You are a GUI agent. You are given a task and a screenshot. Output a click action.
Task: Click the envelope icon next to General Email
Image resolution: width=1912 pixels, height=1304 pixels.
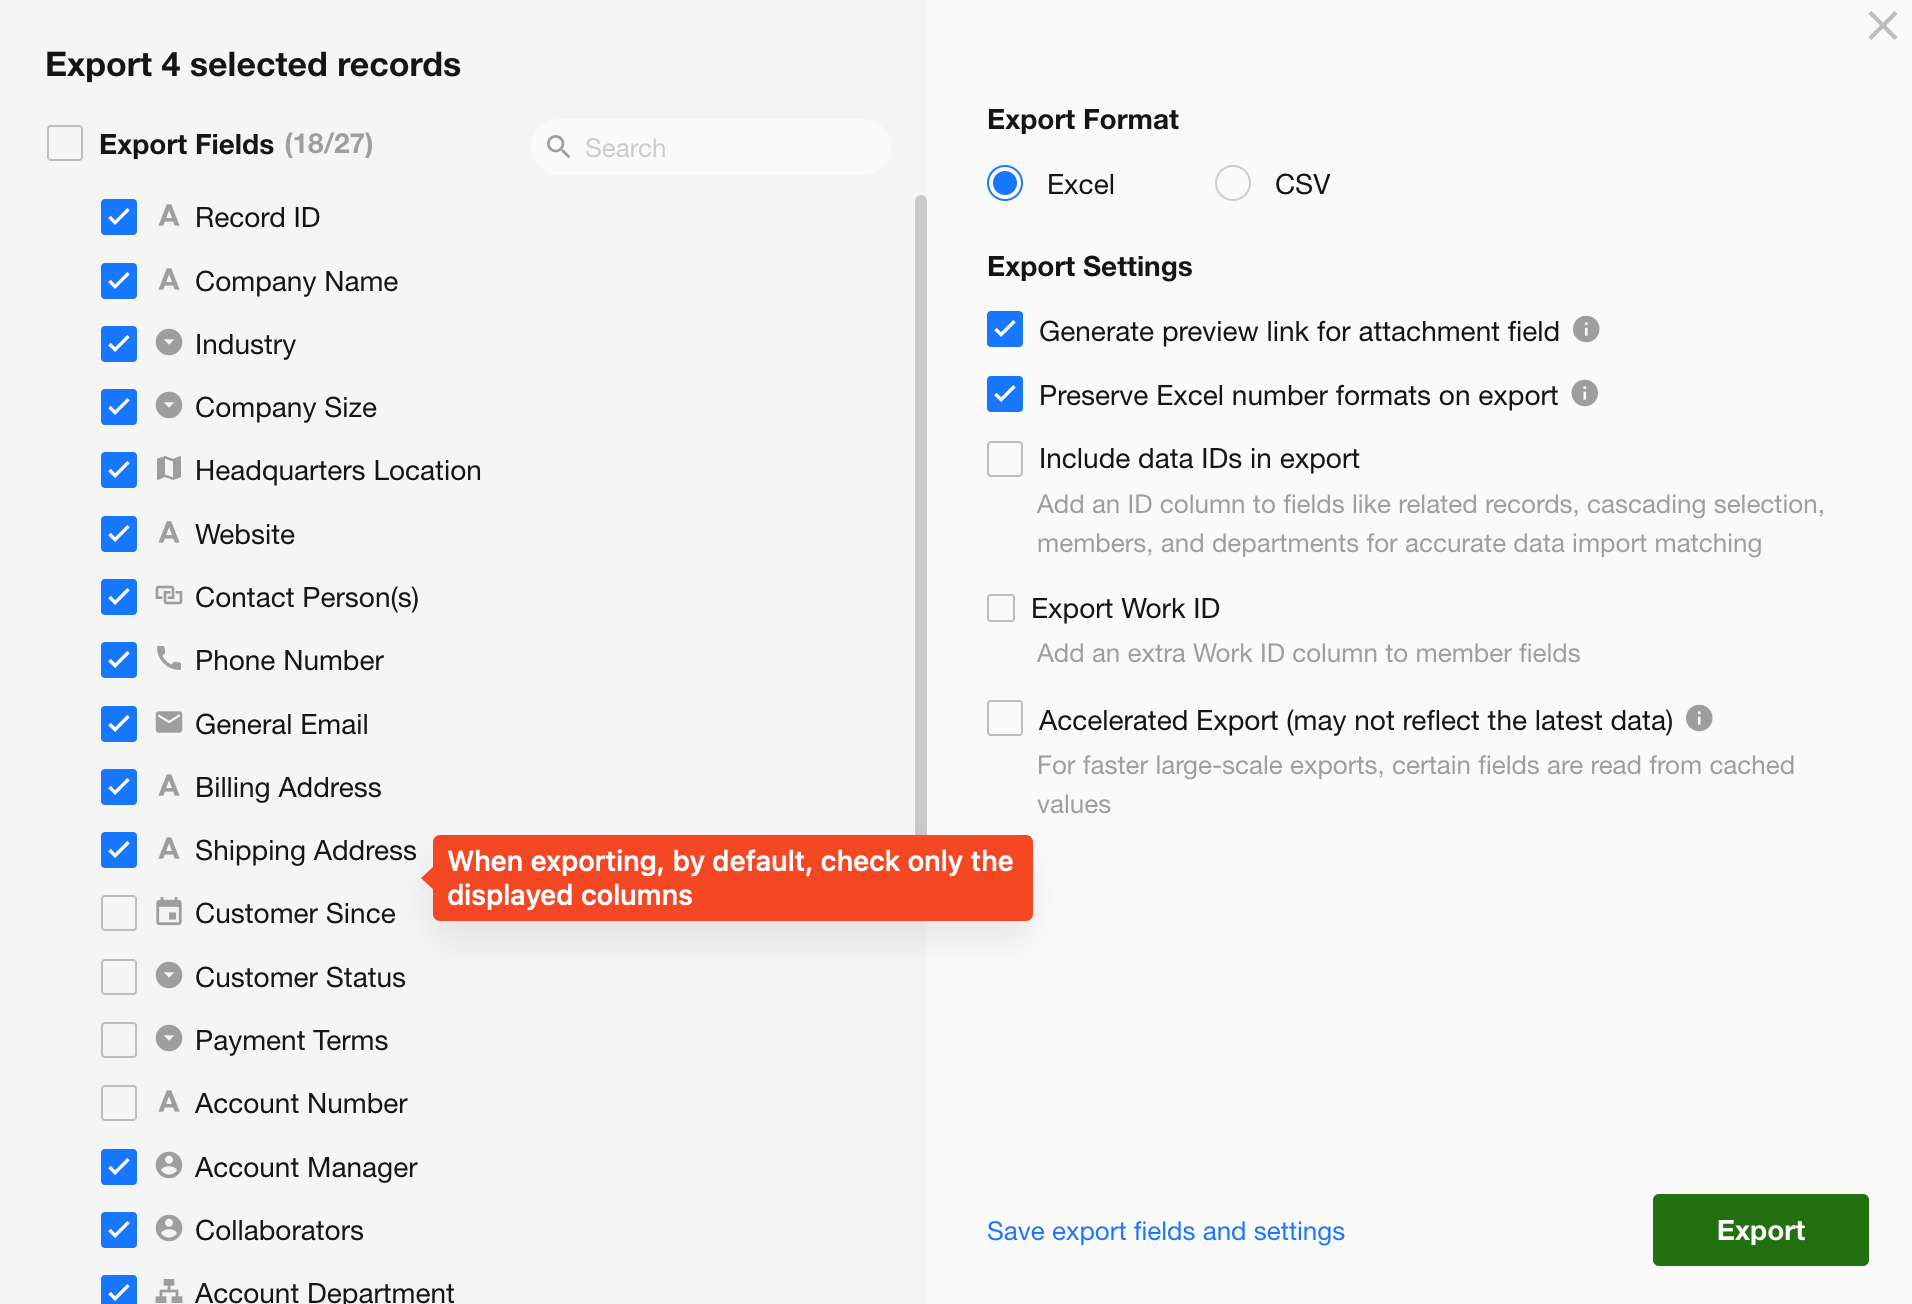(x=169, y=722)
